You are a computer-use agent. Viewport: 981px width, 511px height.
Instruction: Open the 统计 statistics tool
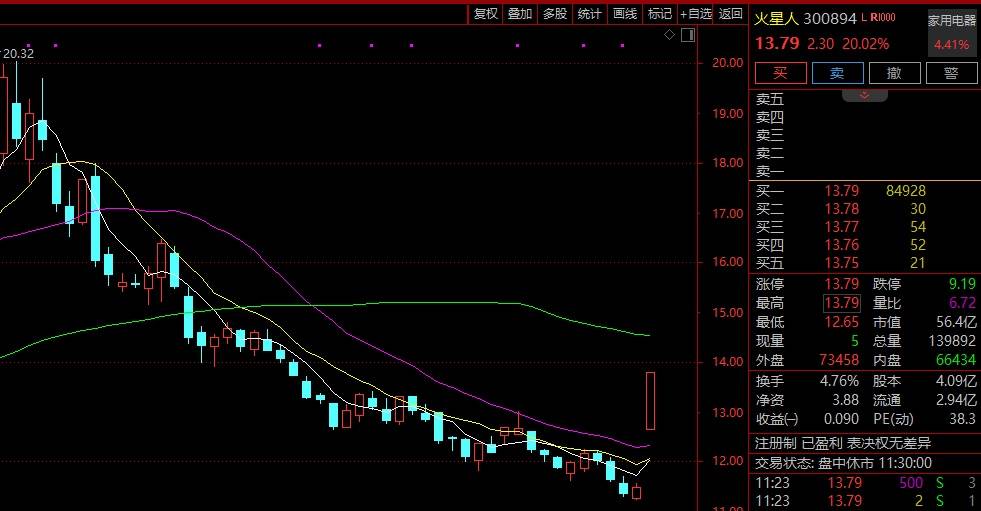tap(589, 14)
